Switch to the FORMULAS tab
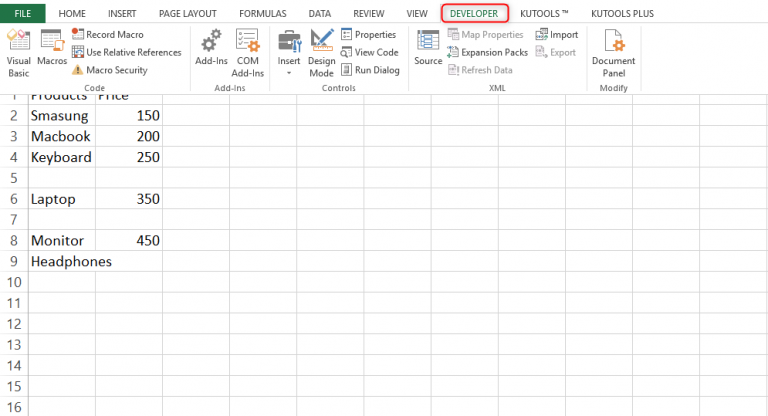This screenshot has width=768, height=416. coord(261,14)
